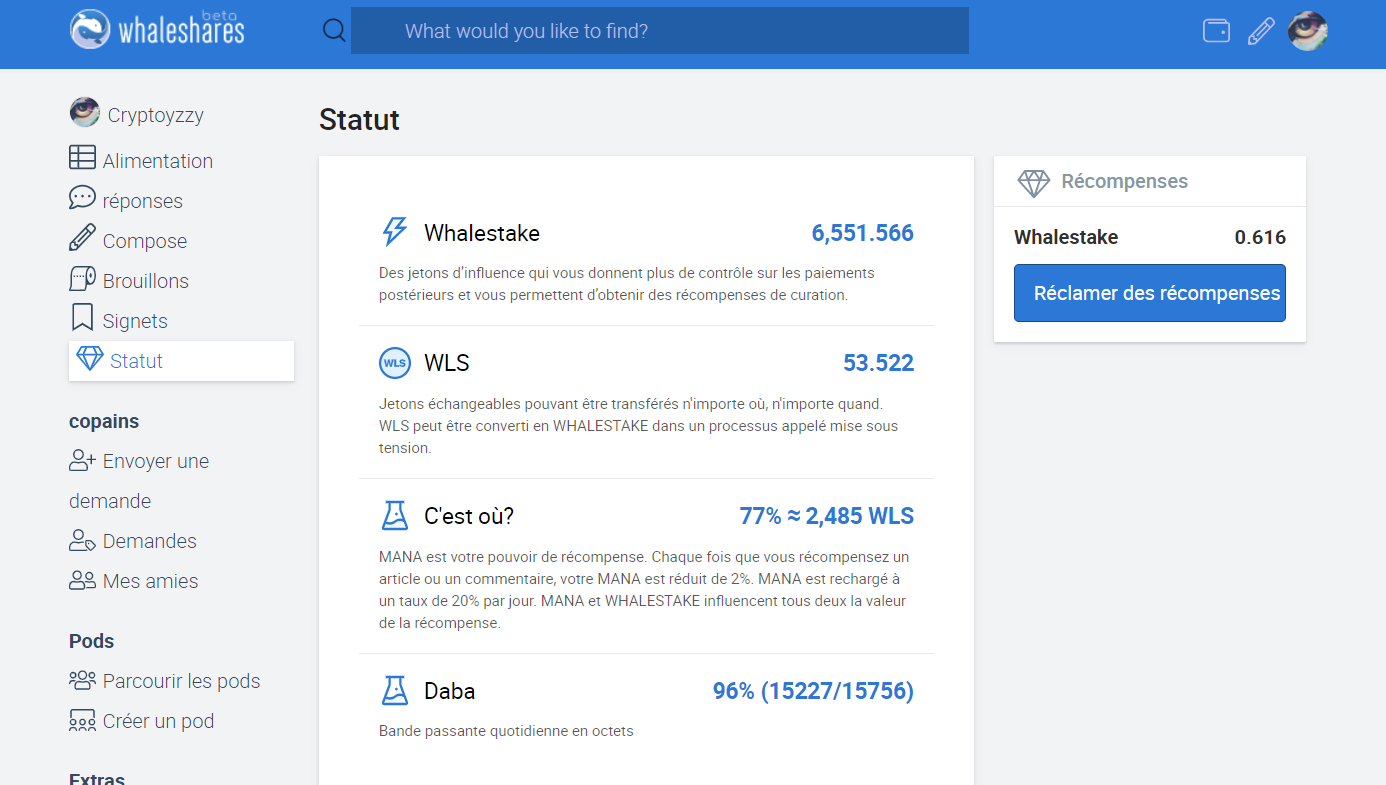Click the value 77% ≈ 2,485 WLS
1386x785 pixels.
[x=827, y=516]
